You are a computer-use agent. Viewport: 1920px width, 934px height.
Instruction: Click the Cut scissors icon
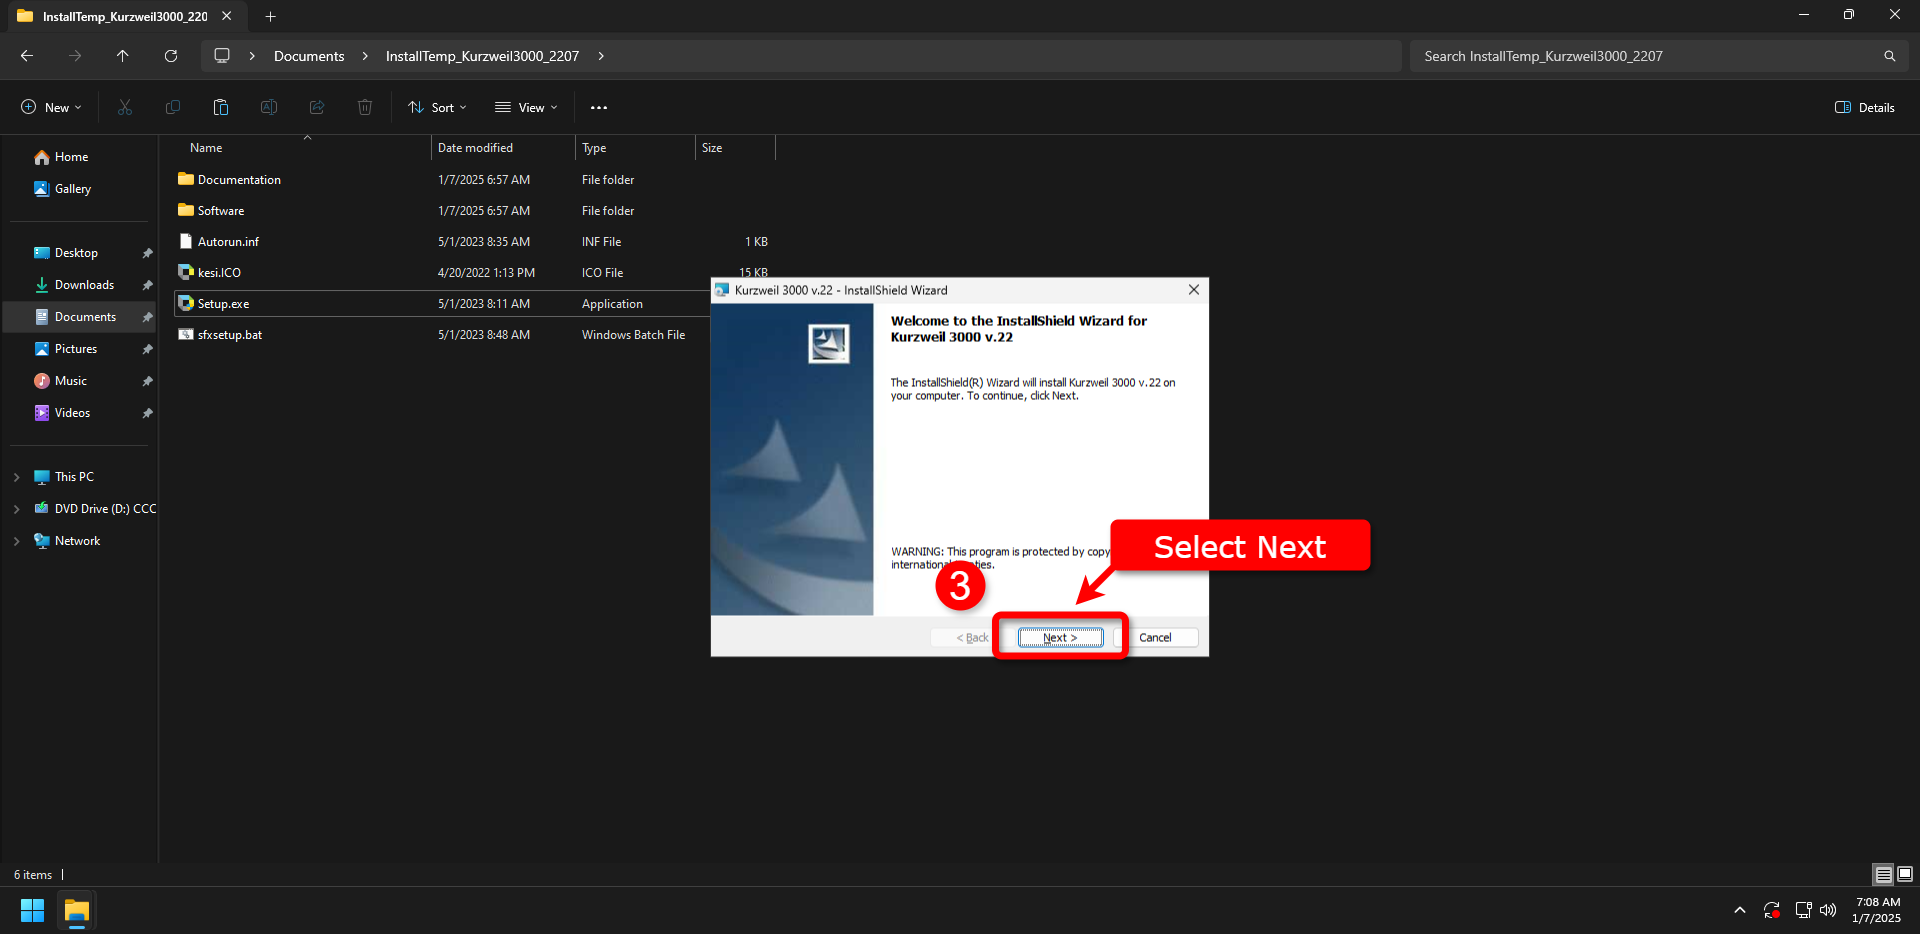pyautogui.click(x=125, y=107)
